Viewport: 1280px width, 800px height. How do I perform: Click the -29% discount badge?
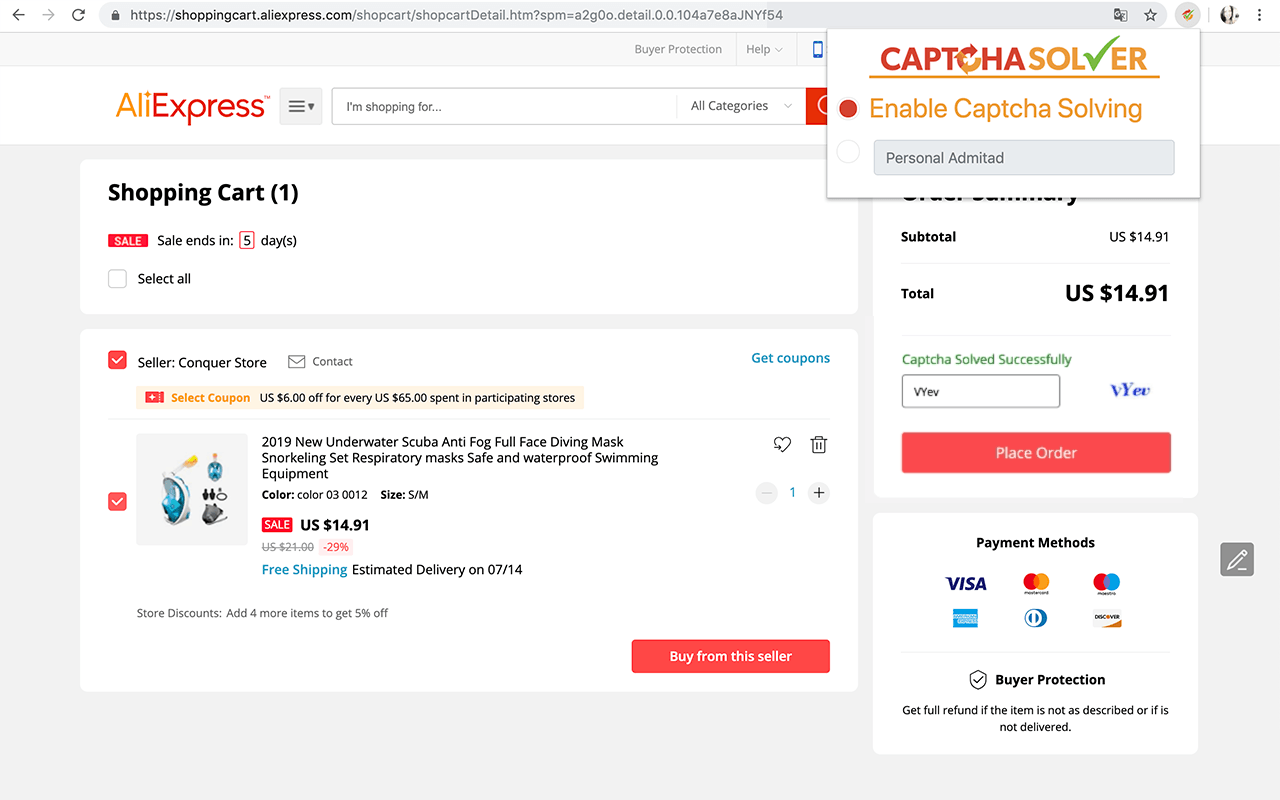(336, 547)
